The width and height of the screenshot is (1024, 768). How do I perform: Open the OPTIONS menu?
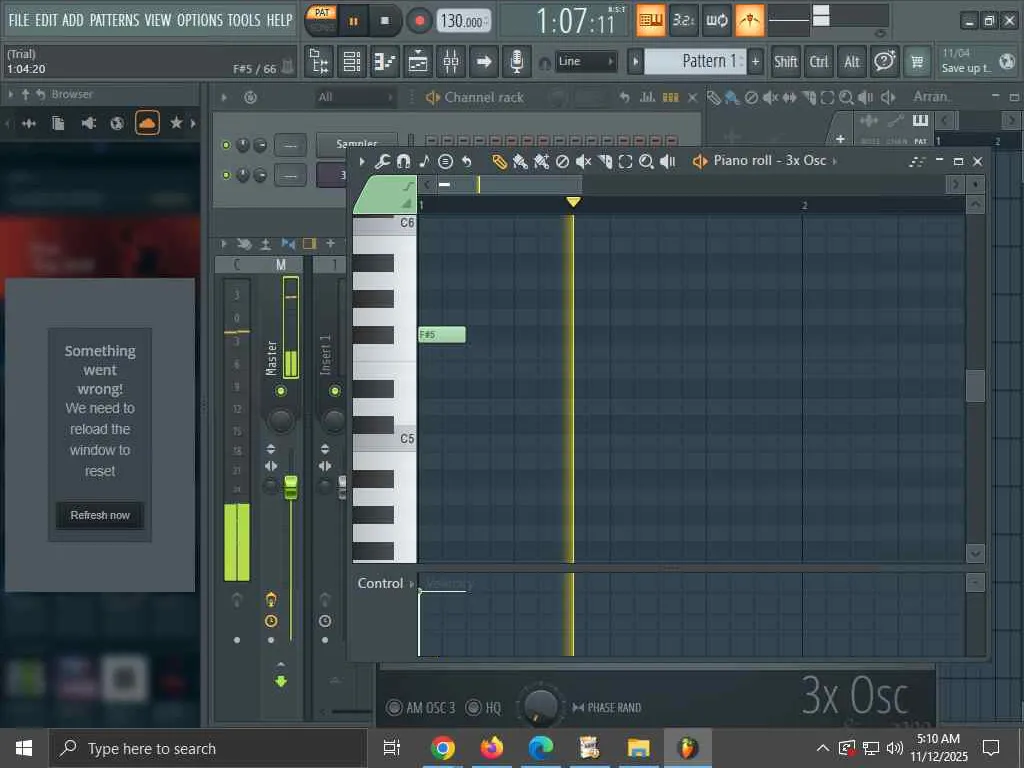(199, 20)
